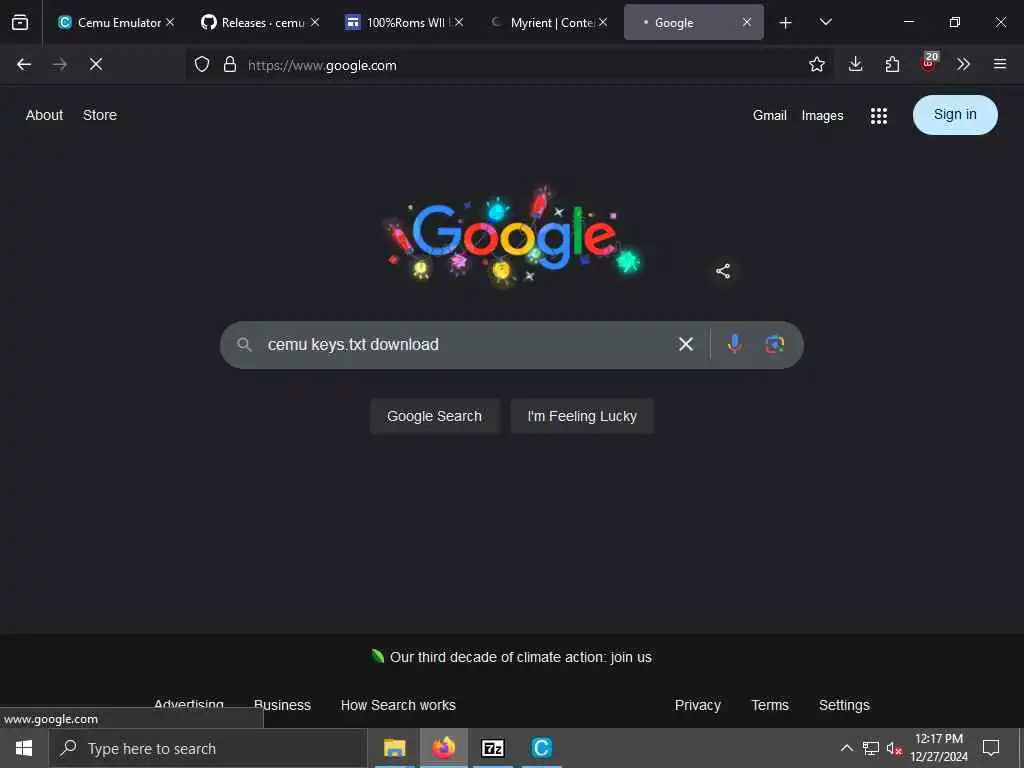Open the Google Store link
The height and width of the screenshot is (768, 1024).
tap(100, 115)
